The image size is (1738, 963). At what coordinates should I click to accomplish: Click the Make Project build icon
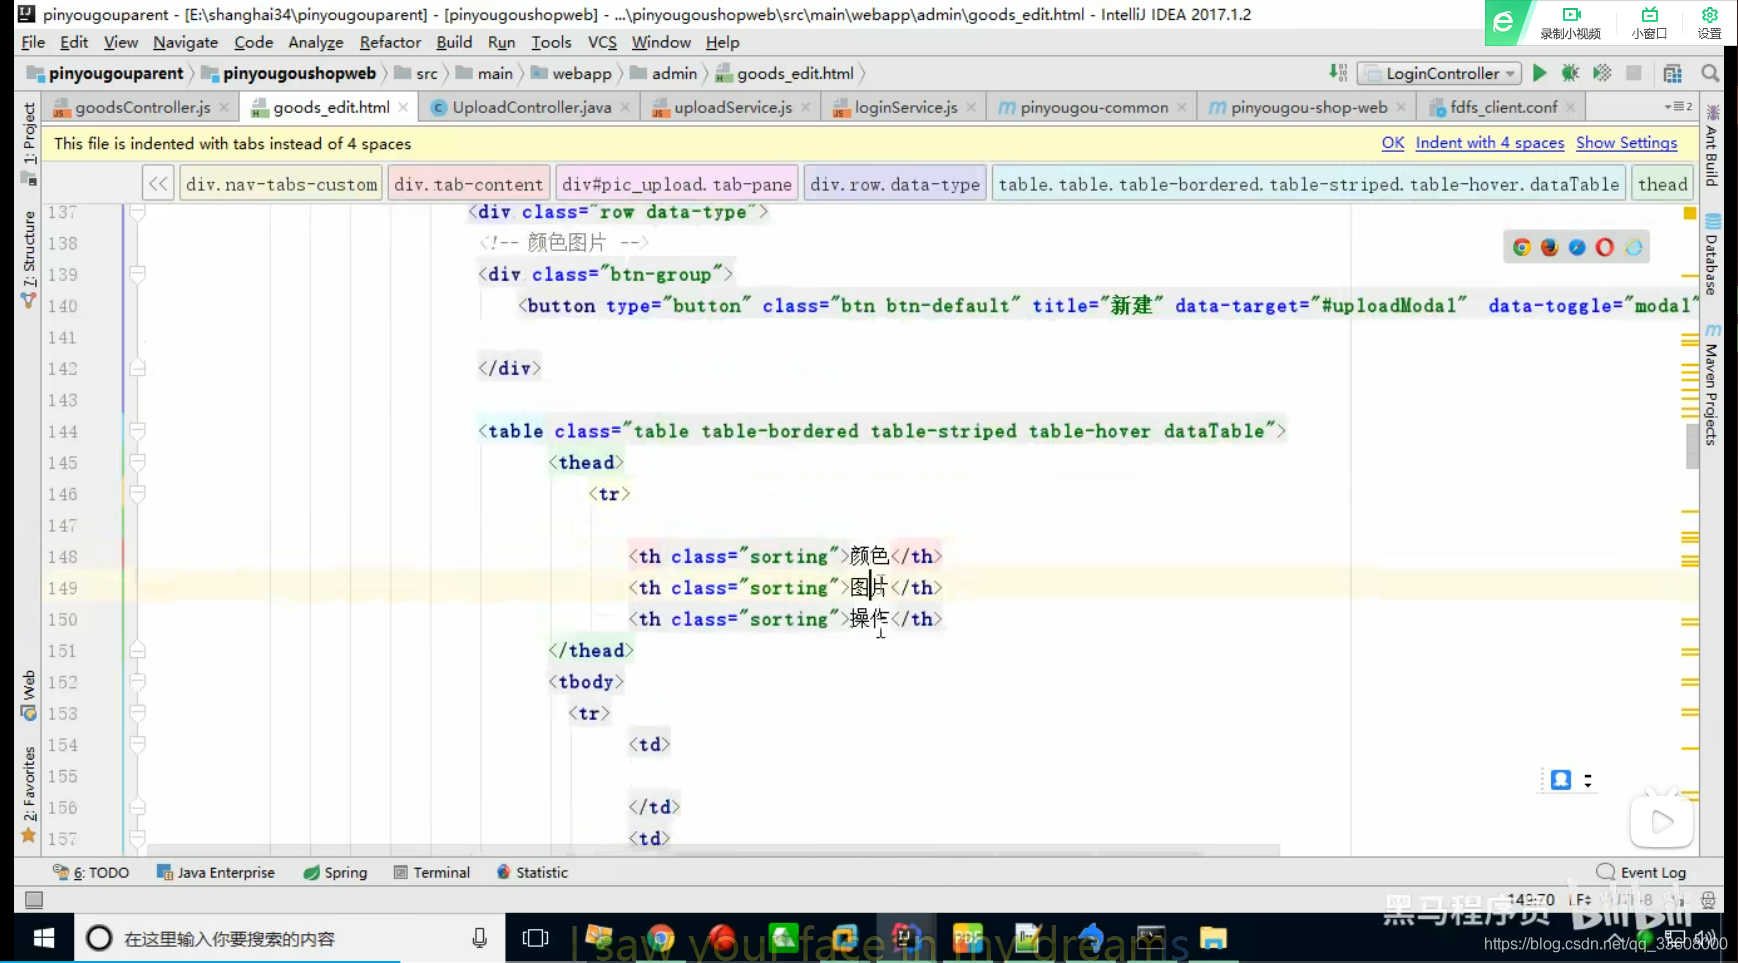[1338, 73]
